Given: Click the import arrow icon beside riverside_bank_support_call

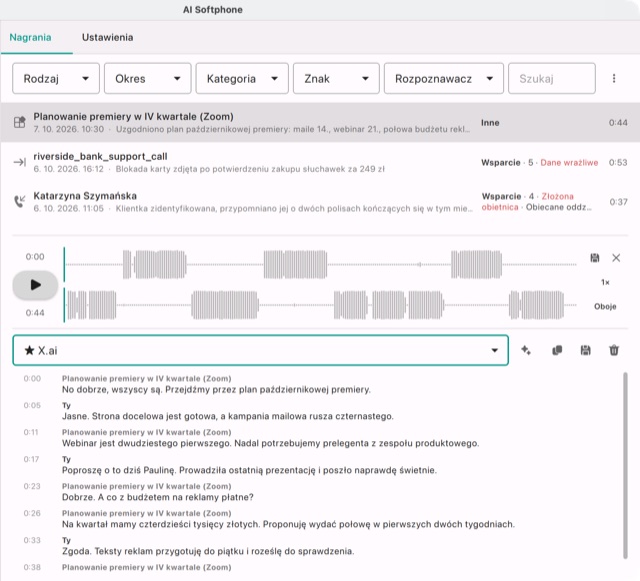Looking at the screenshot, I should tap(19, 163).
